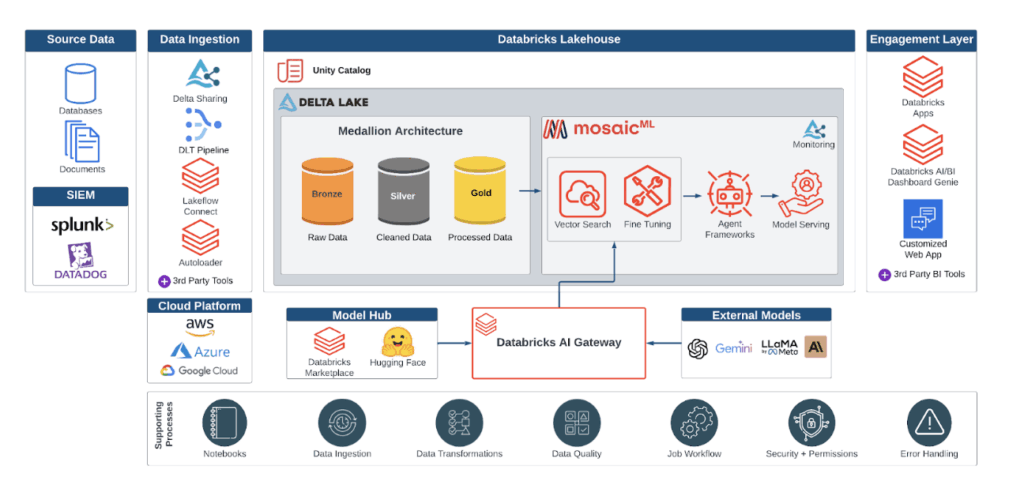Viewport: 1024px width, 496px height.
Task: Click the Engagement Layer header
Action: coord(921,40)
